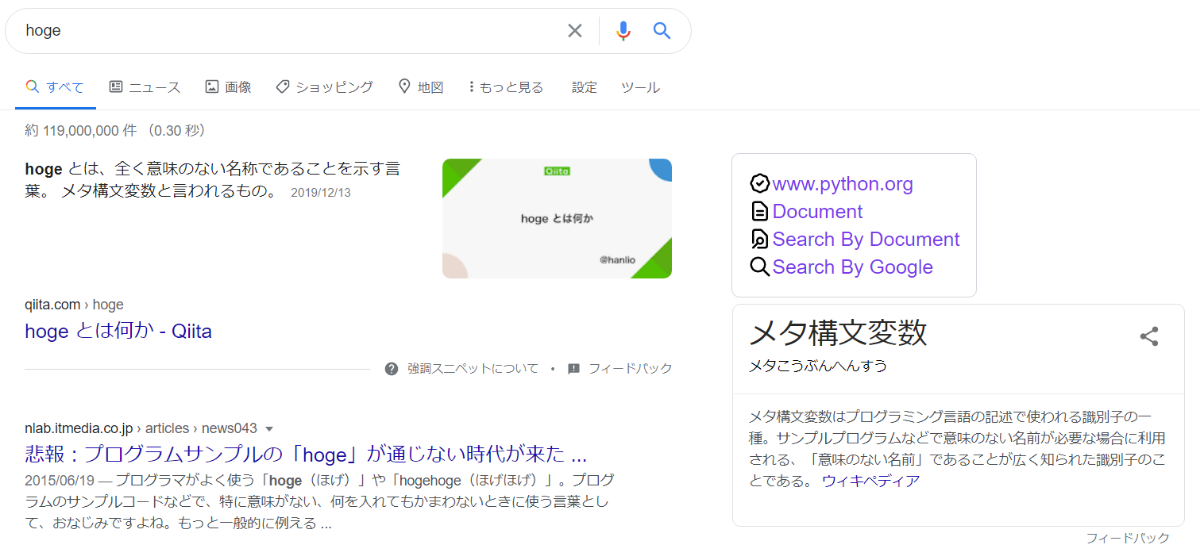Click the www.python.org checkmark icon
1200x560 pixels.
(760, 184)
